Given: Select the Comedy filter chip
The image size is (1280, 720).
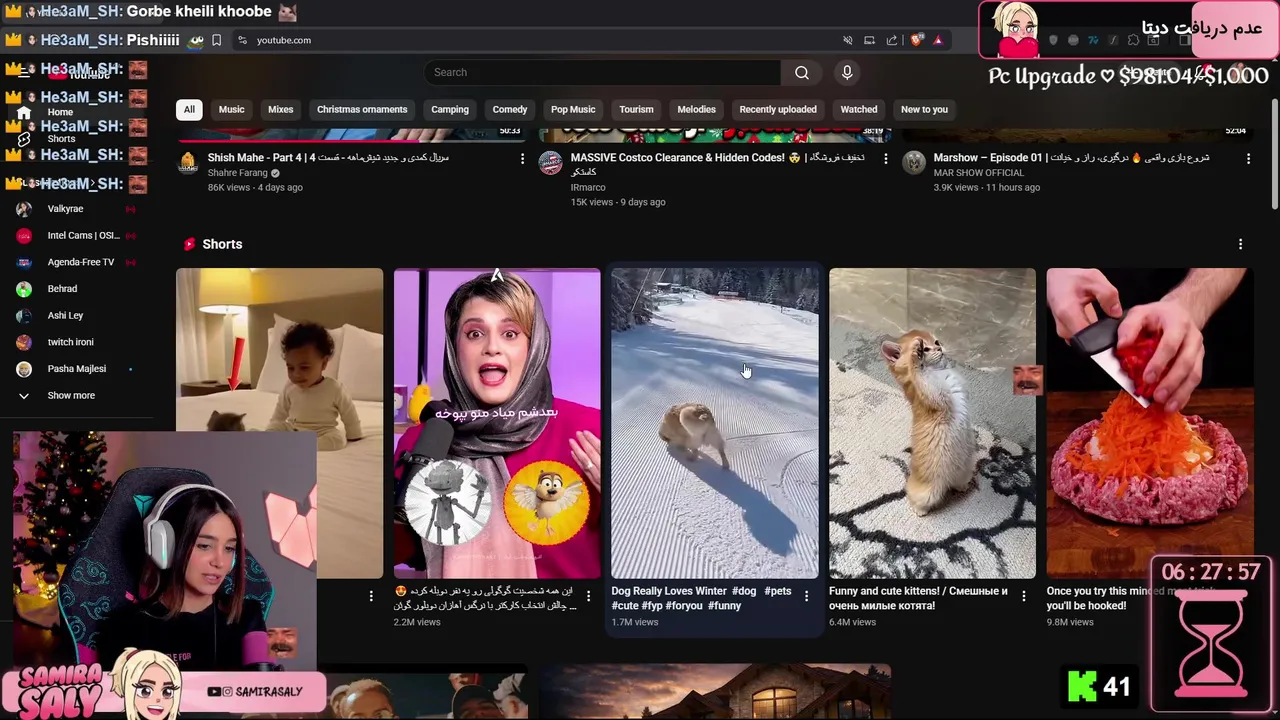Looking at the screenshot, I should pos(510,109).
